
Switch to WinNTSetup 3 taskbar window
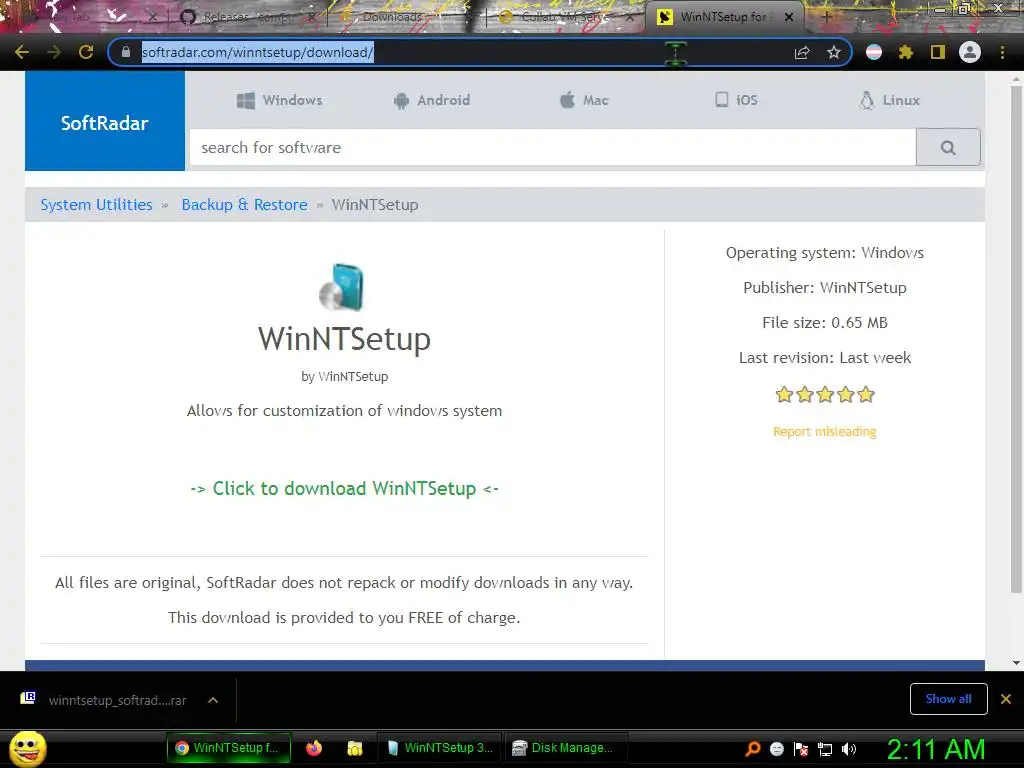pyautogui.click(x=440, y=748)
